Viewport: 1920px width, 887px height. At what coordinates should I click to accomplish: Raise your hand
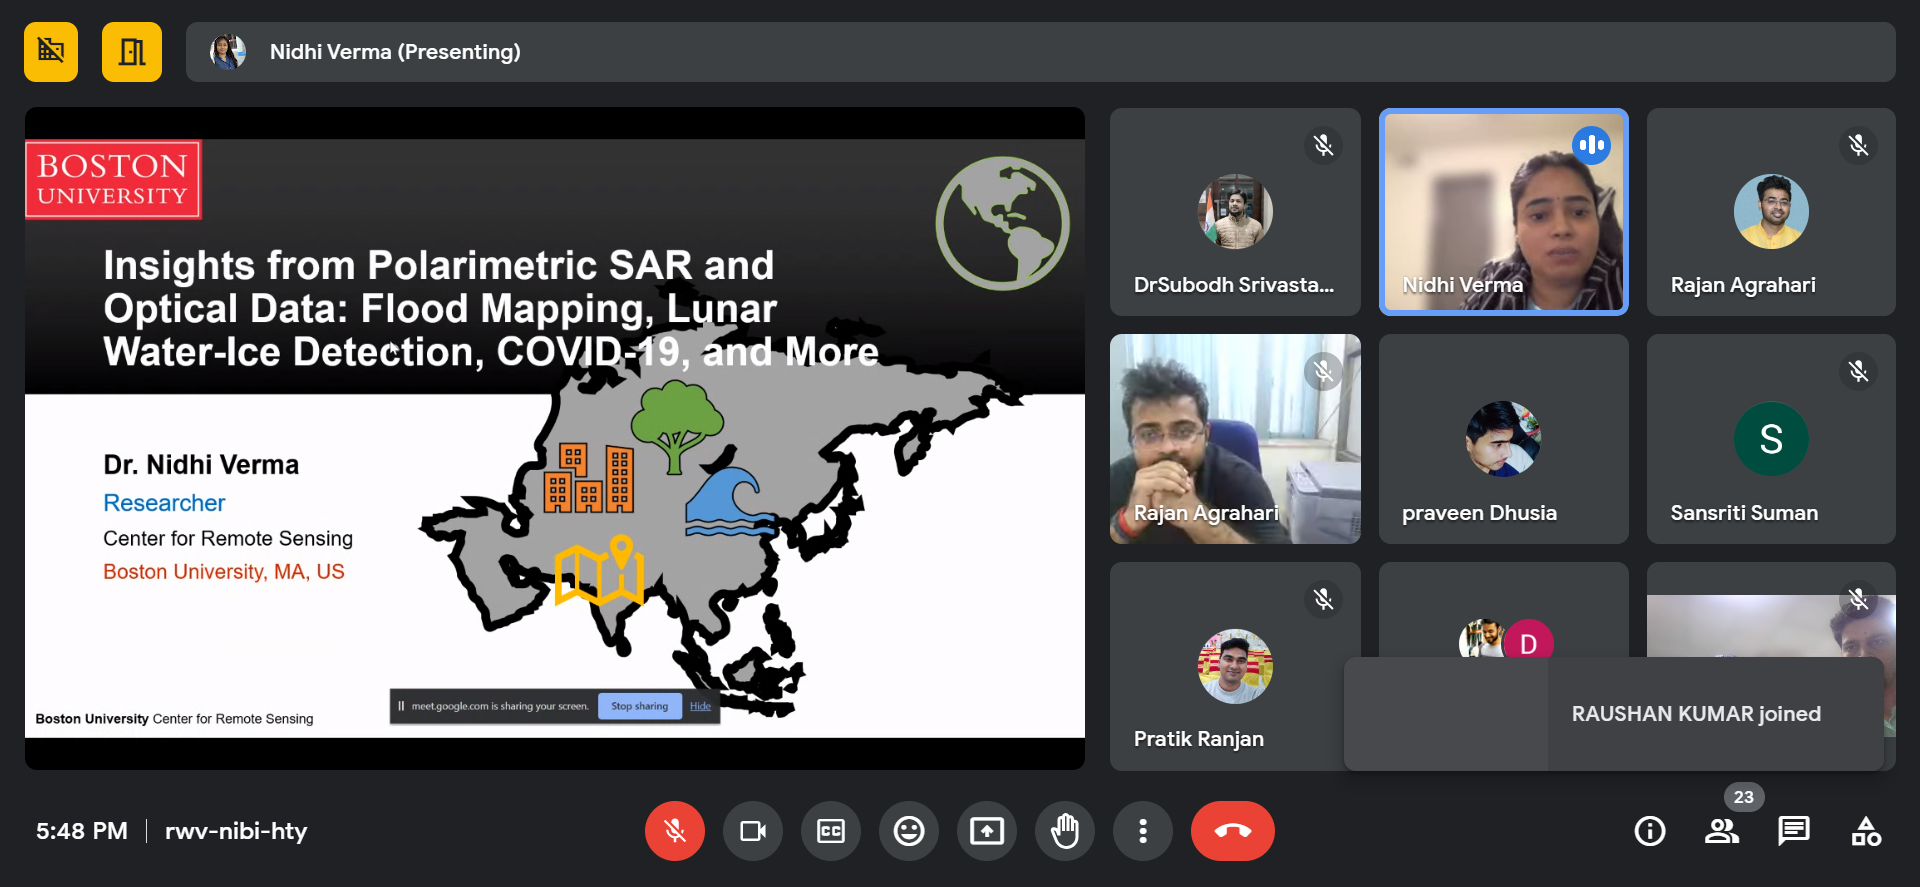[1065, 831]
